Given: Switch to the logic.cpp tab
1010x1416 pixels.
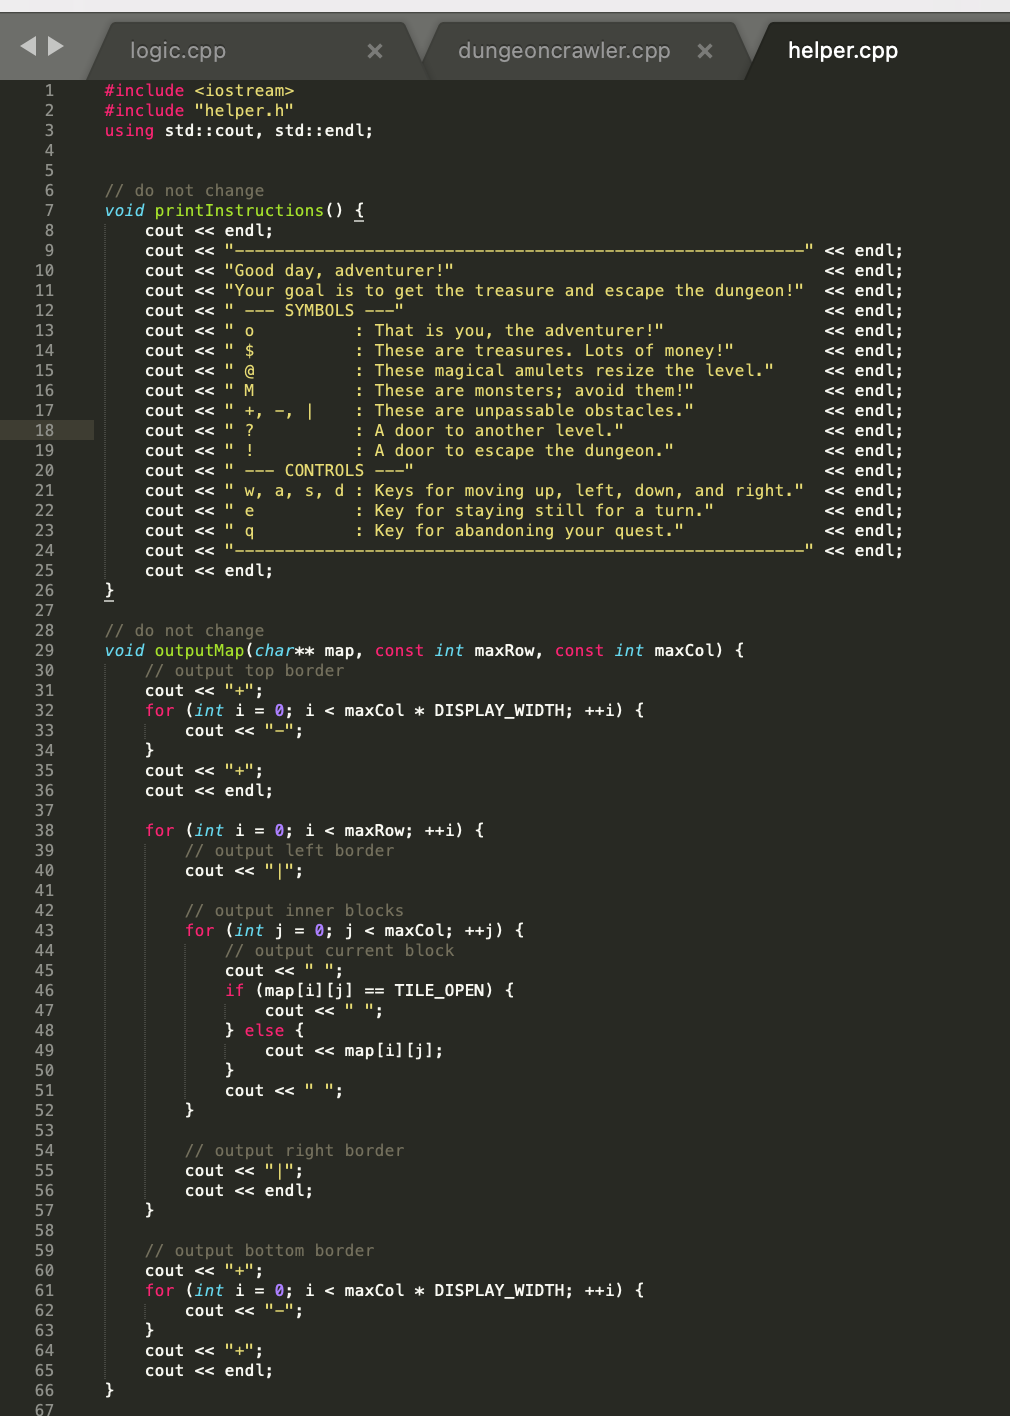Looking at the screenshot, I should tap(176, 50).
